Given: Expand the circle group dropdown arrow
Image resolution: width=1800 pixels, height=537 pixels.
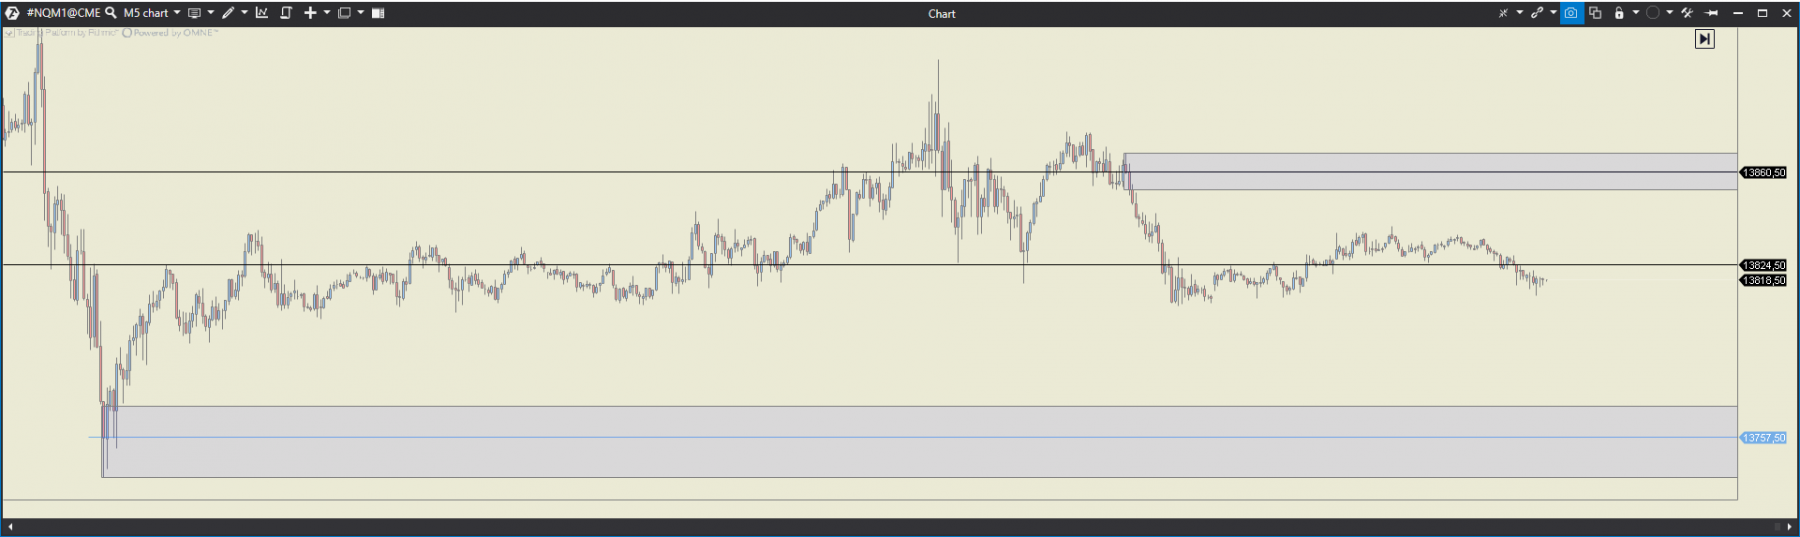Looking at the screenshot, I should pyautogui.click(x=1669, y=13).
